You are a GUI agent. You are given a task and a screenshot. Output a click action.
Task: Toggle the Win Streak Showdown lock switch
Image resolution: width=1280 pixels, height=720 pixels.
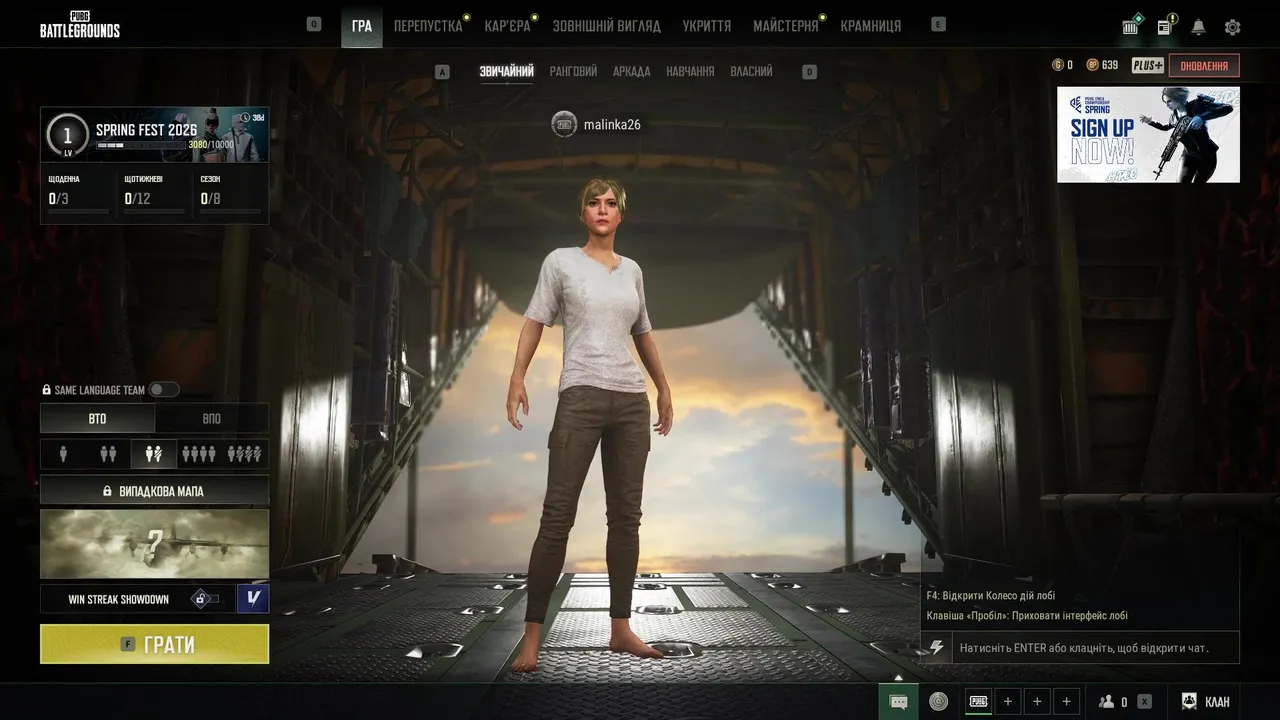[x=205, y=599]
